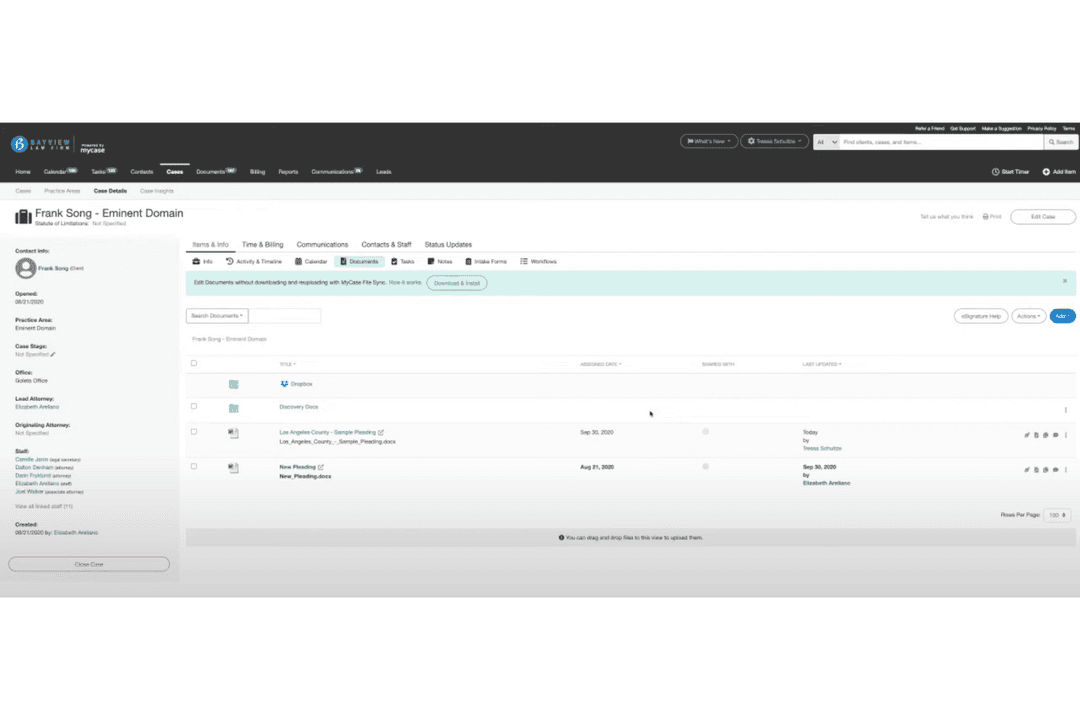Click the copy icon on New Pleading row

1046,470
